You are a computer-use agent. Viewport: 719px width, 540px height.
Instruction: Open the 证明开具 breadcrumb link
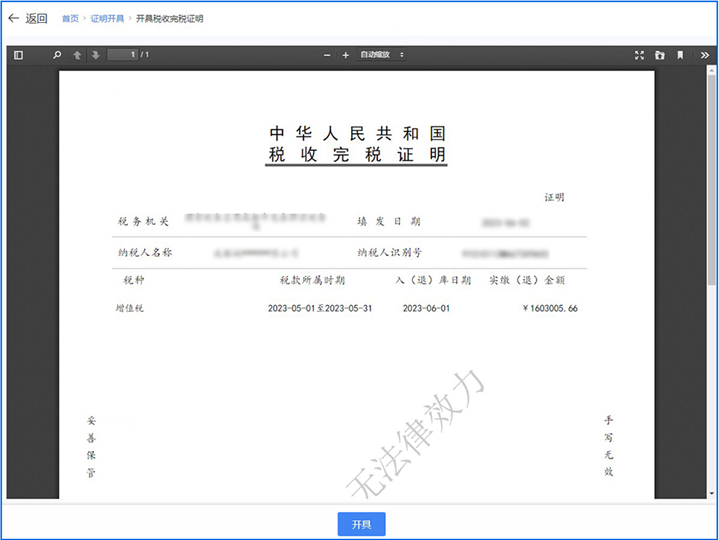click(x=107, y=19)
